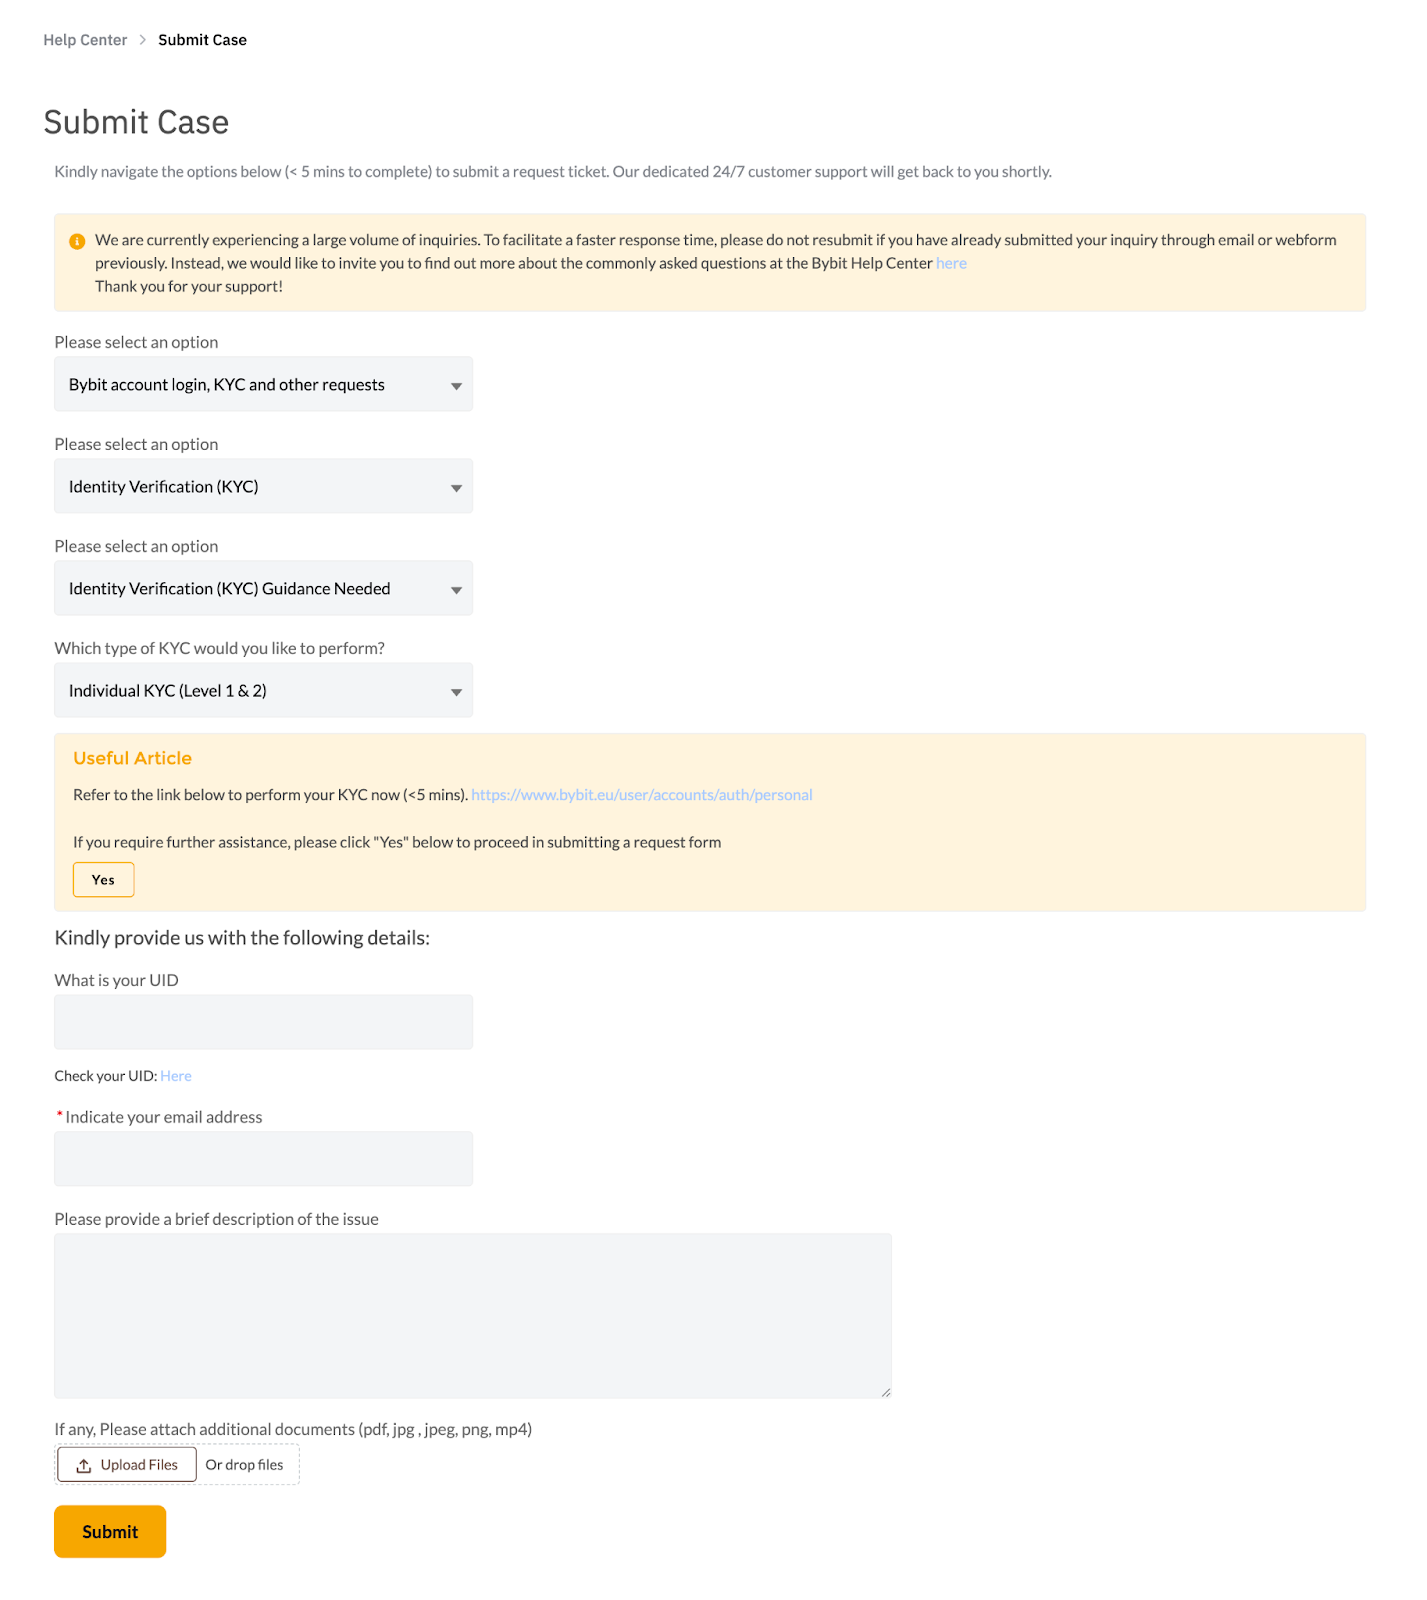Image resolution: width=1427 pixels, height=1600 pixels.
Task: Focus the email address input field
Action: pos(263,1159)
